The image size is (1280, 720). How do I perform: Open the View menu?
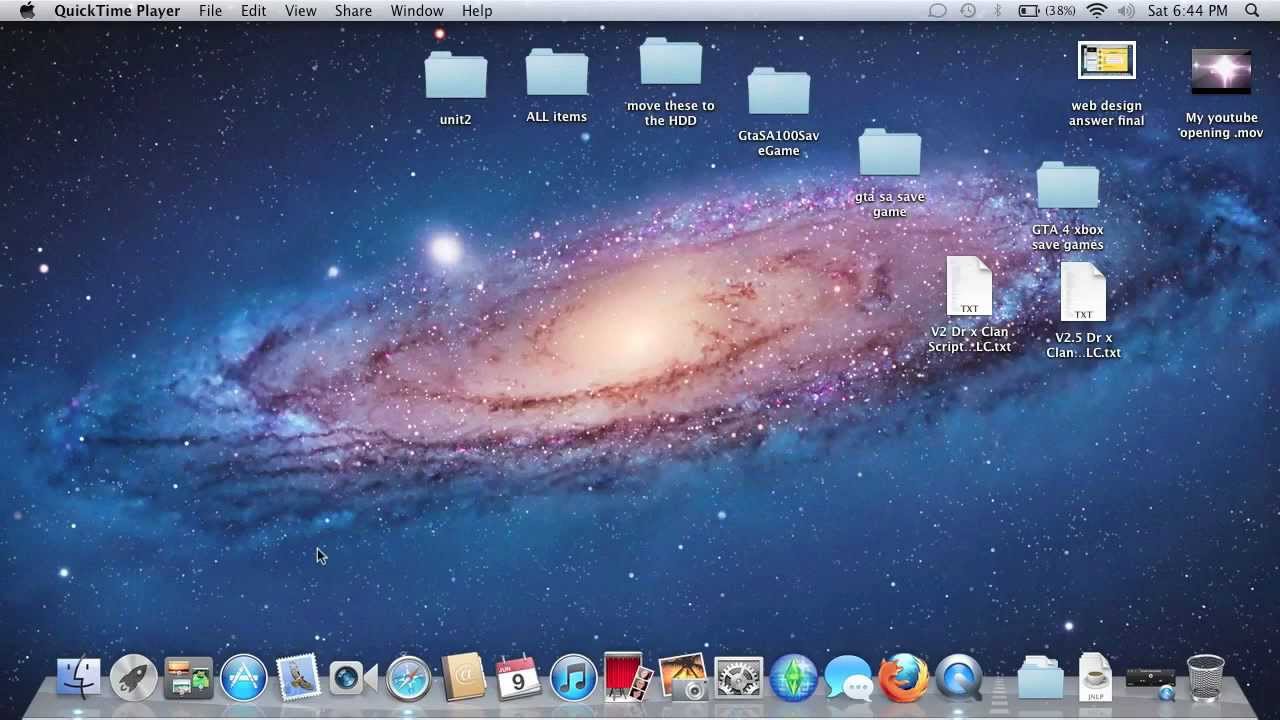[x=300, y=11]
